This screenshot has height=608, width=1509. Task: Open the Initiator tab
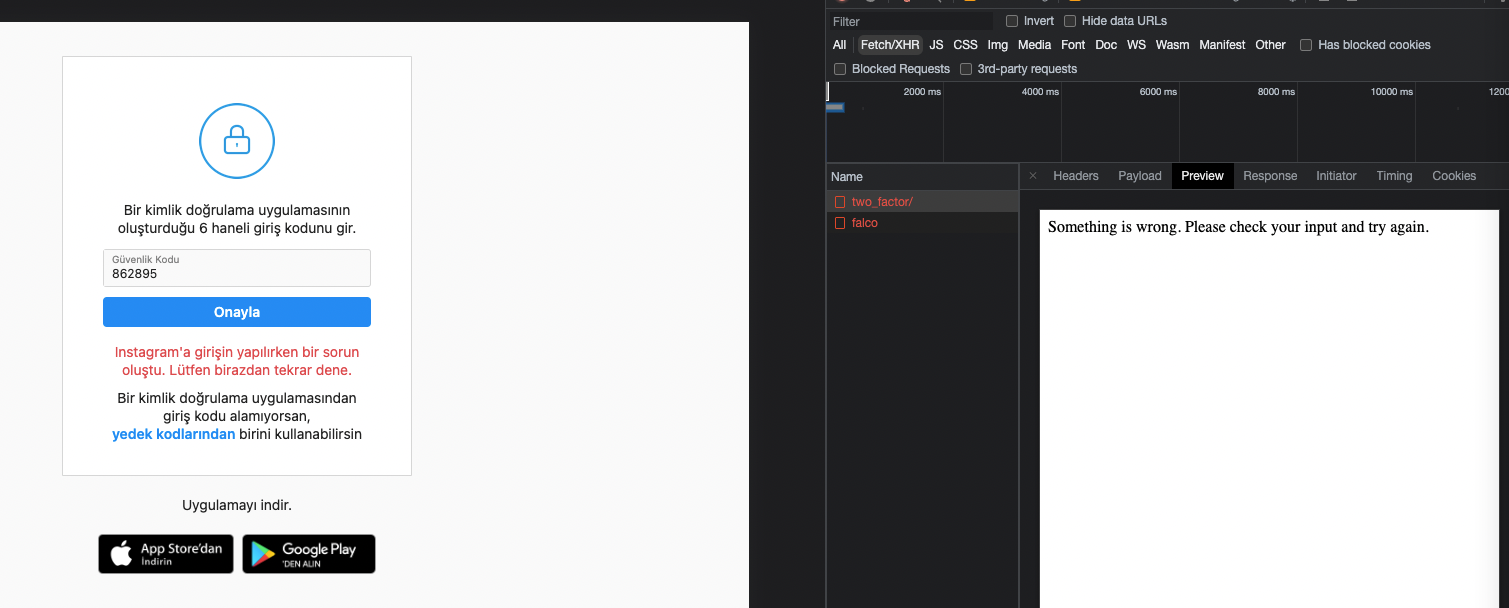coord(1336,176)
